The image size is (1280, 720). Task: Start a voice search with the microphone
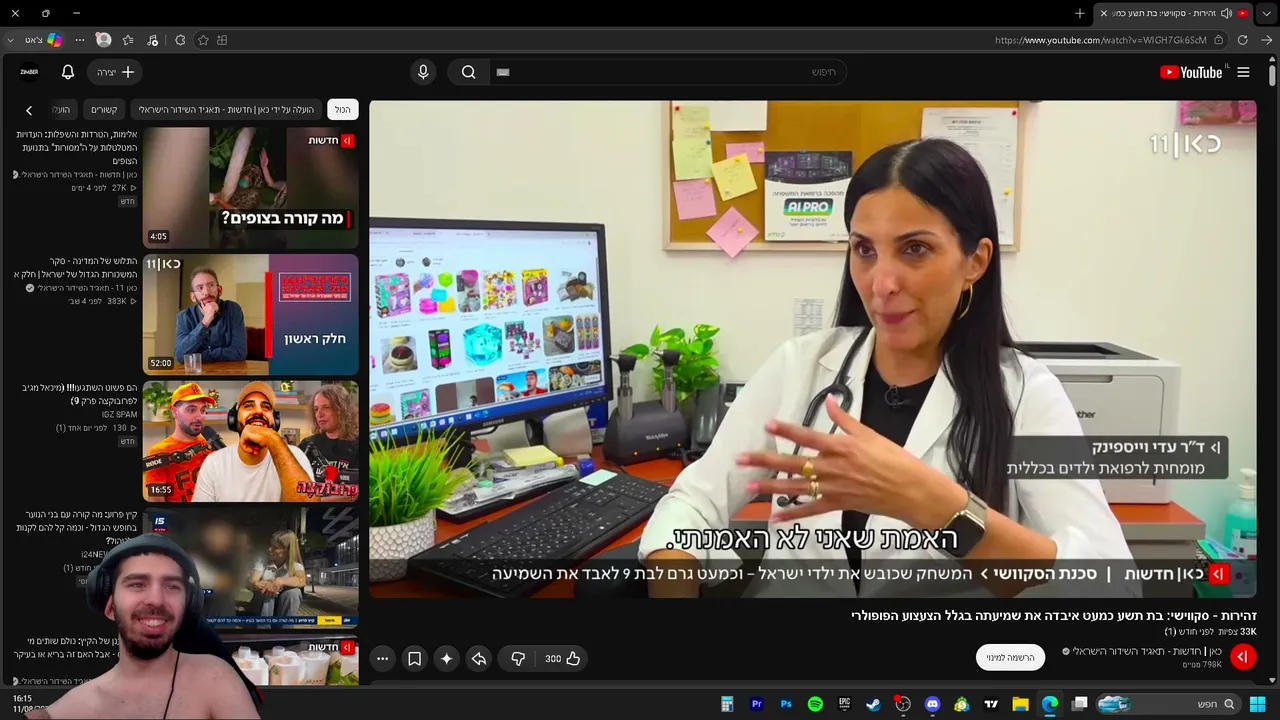pos(423,72)
